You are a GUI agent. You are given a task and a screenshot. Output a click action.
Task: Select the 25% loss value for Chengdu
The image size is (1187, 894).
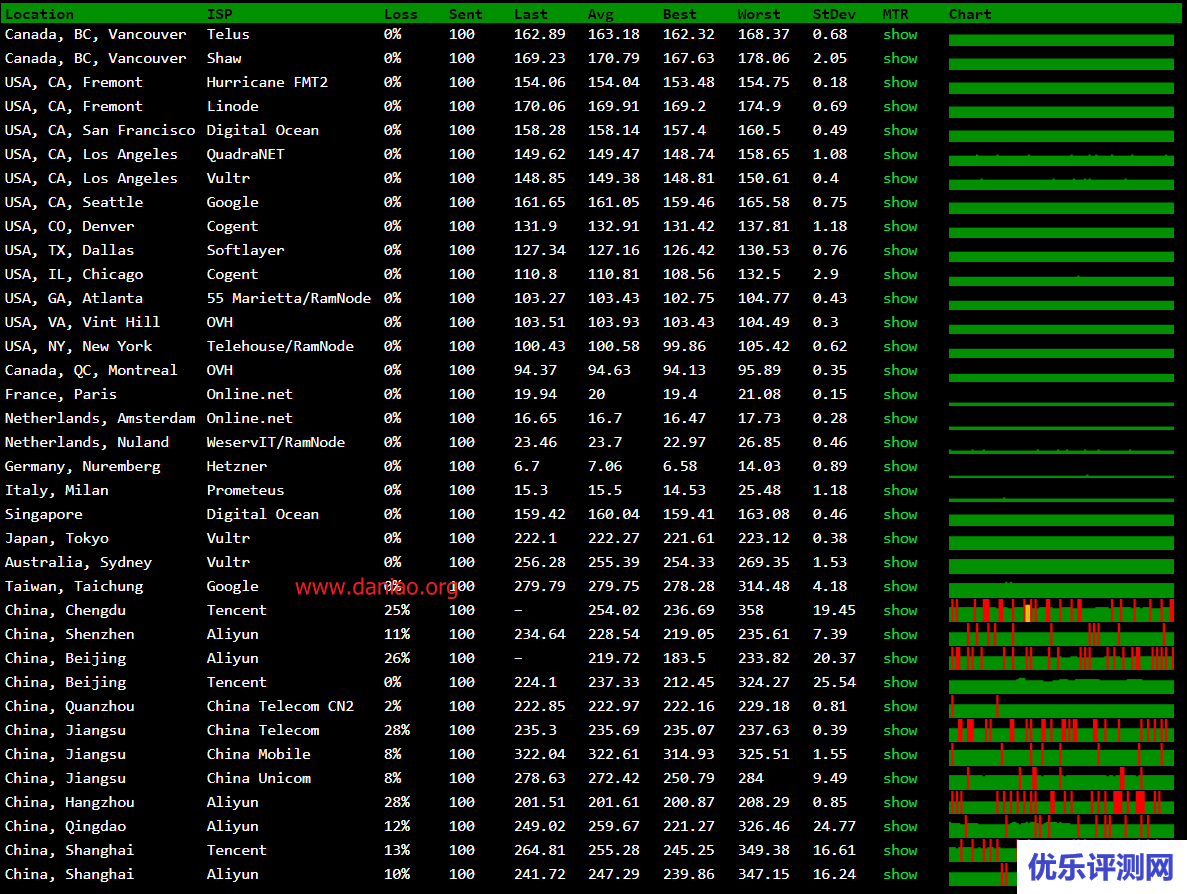pyautogui.click(x=397, y=610)
